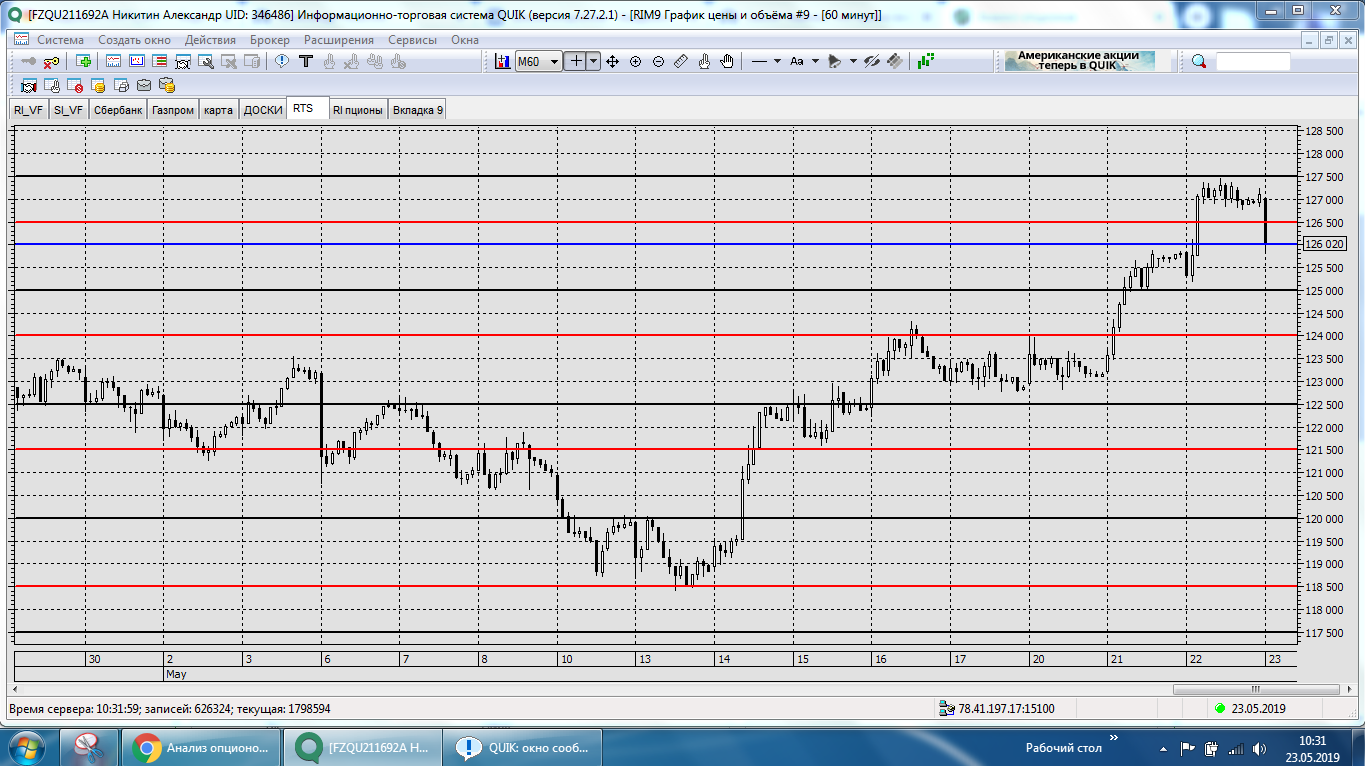Open the Брокер menu
This screenshot has width=1365, height=766.
coord(269,40)
